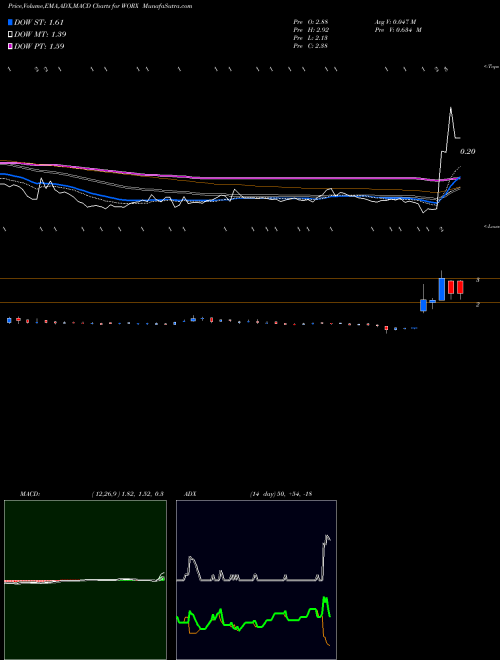Click ADX parameters '(14 day) 50, +34, -18'
This screenshot has width=500, height=660.
click(x=281, y=494)
